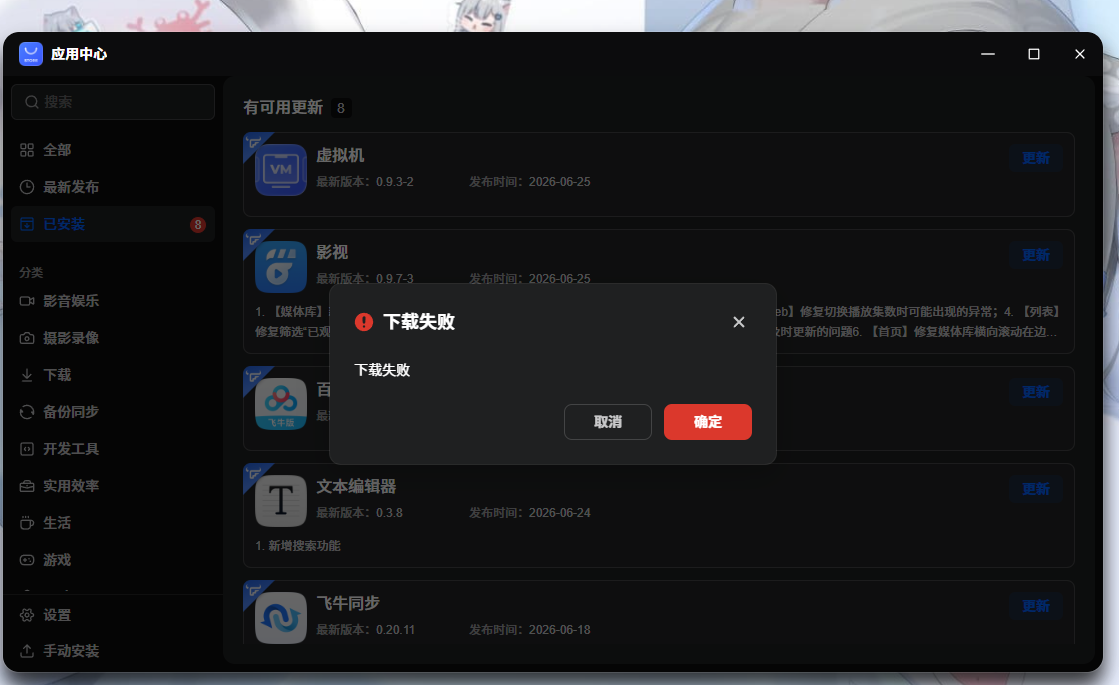Click the 文本编辑器 app title
The width and height of the screenshot is (1119, 685).
click(356, 487)
